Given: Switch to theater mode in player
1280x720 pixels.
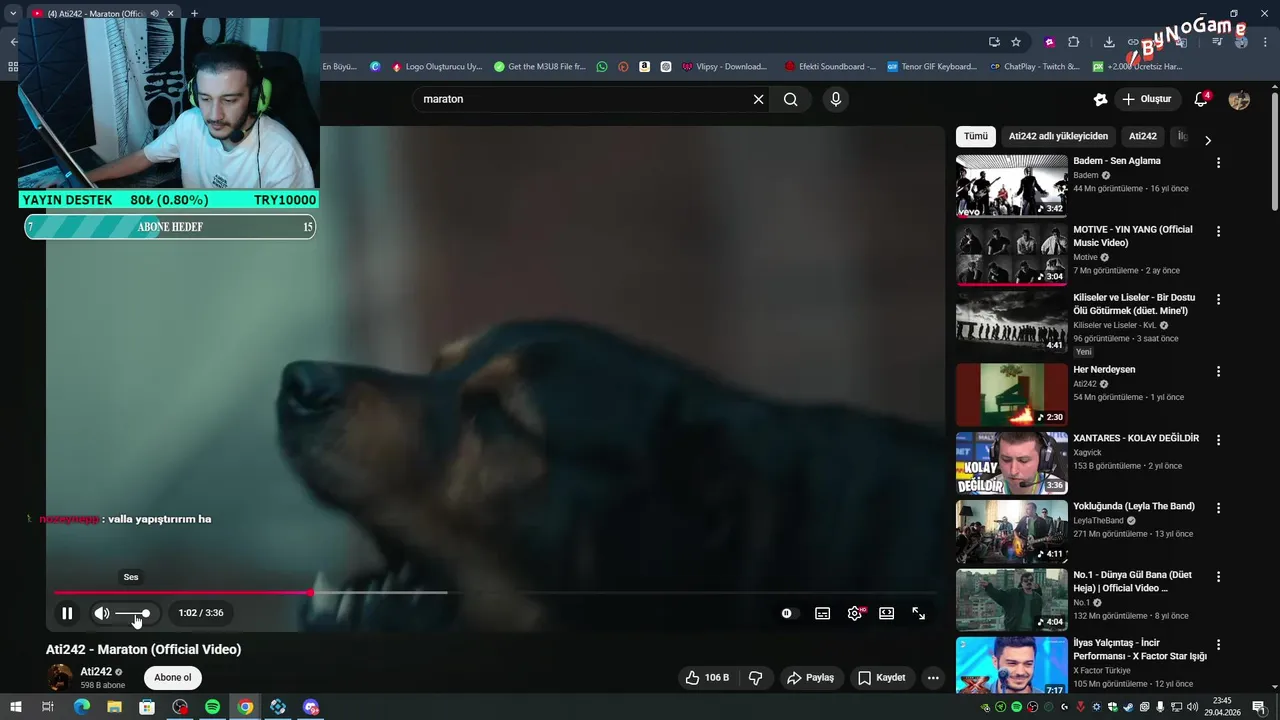Looking at the screenshot, I should [x=886, y=613].
